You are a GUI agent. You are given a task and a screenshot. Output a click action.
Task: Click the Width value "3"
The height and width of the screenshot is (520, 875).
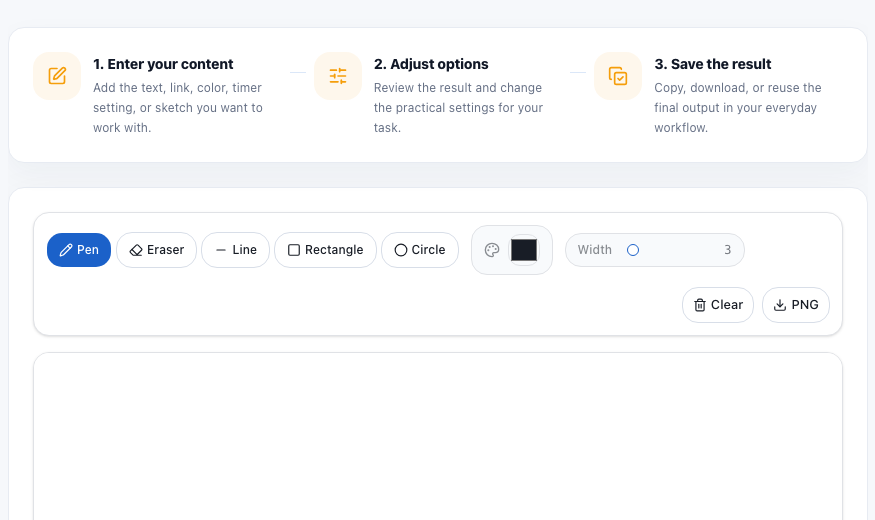(x=728, y=250)
